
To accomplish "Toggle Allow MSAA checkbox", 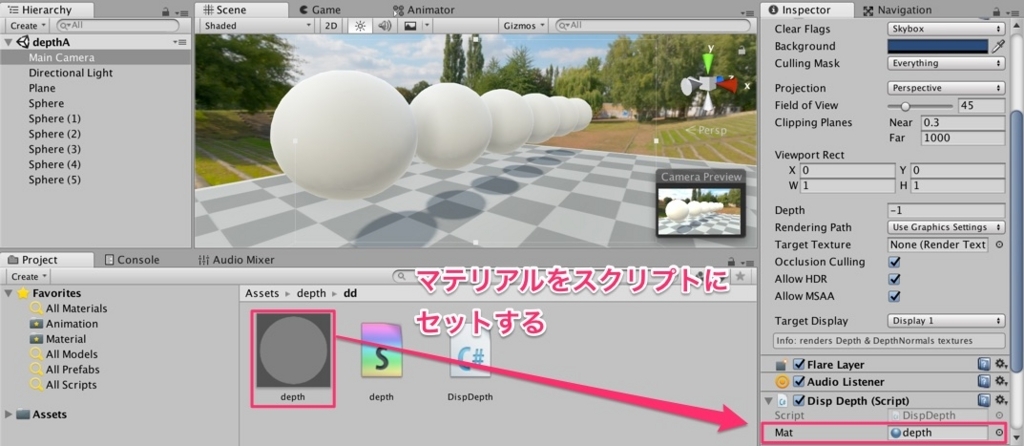I will (x=895, y=296).
